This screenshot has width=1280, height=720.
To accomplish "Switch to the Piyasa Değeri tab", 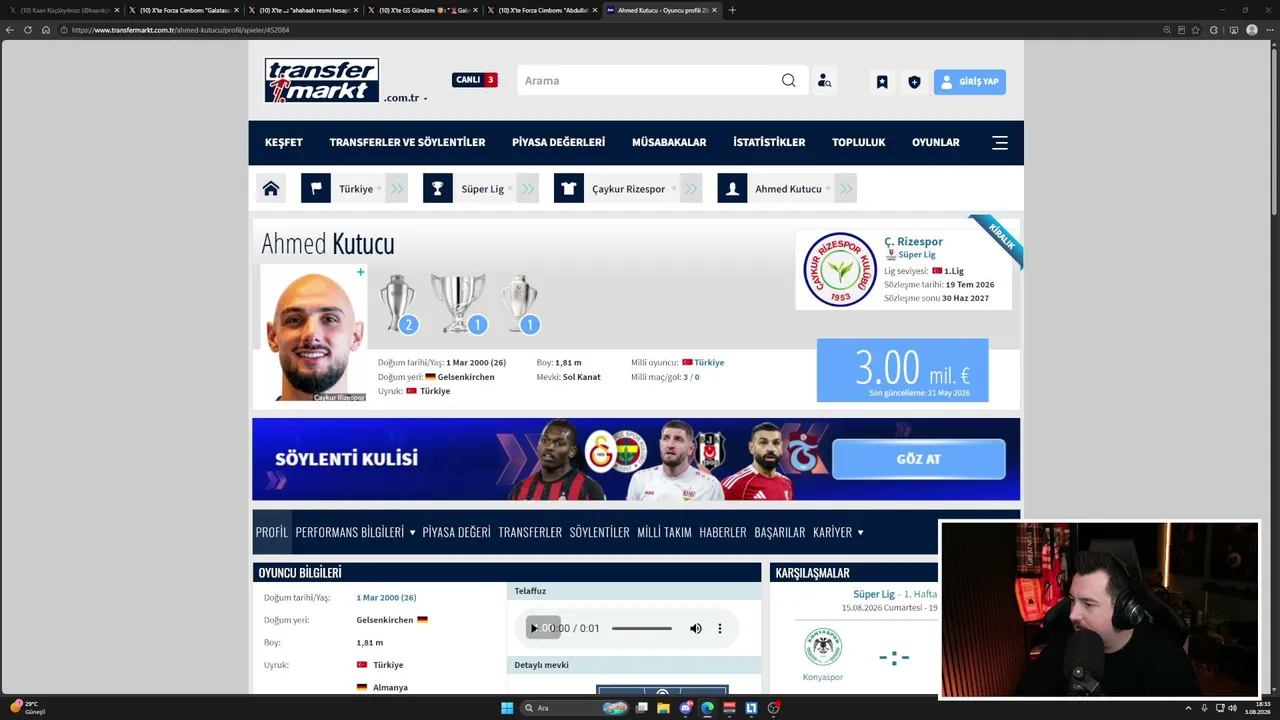I will click(456, 533).
